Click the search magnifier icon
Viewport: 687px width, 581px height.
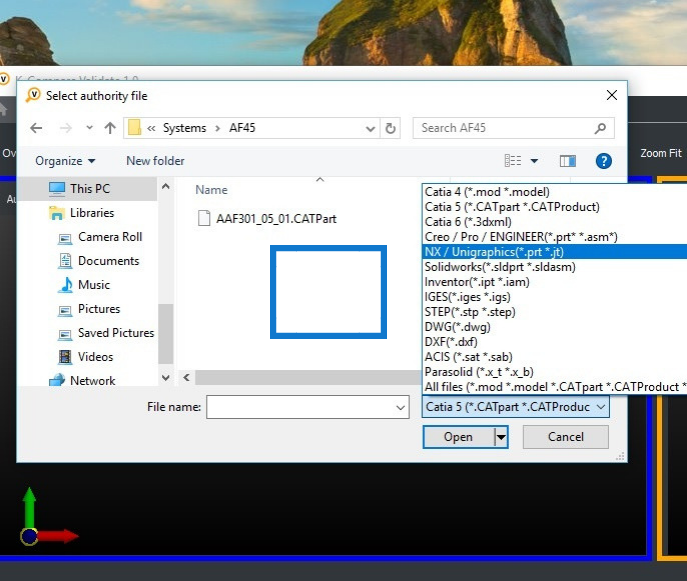click(x=600, y=128)
